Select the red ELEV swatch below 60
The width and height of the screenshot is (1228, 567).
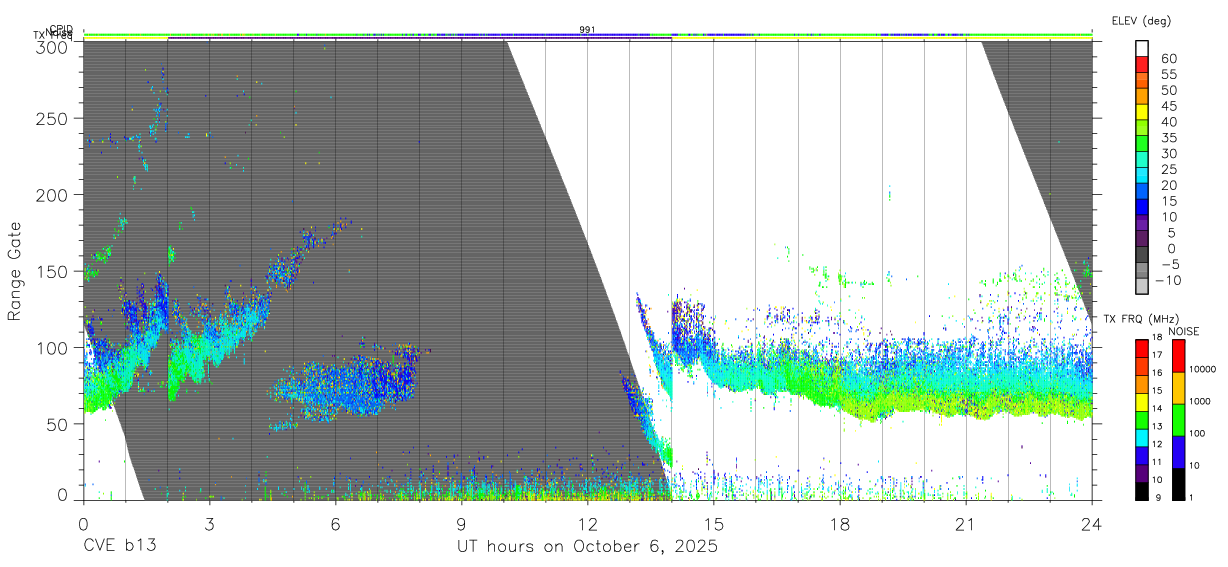click(1143, 65)
